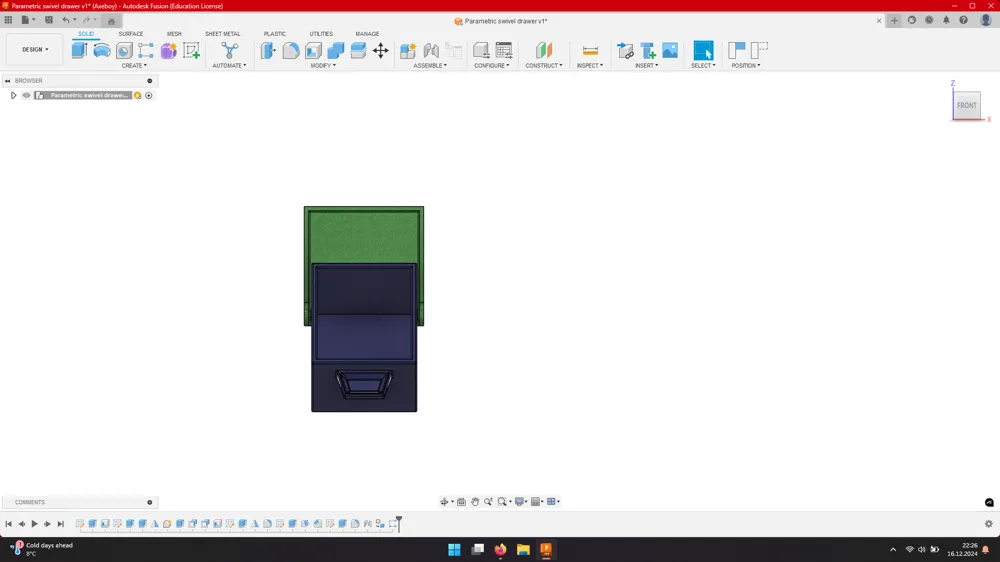
Task: Play the timeline with the play button
Action: pos(34,524)
